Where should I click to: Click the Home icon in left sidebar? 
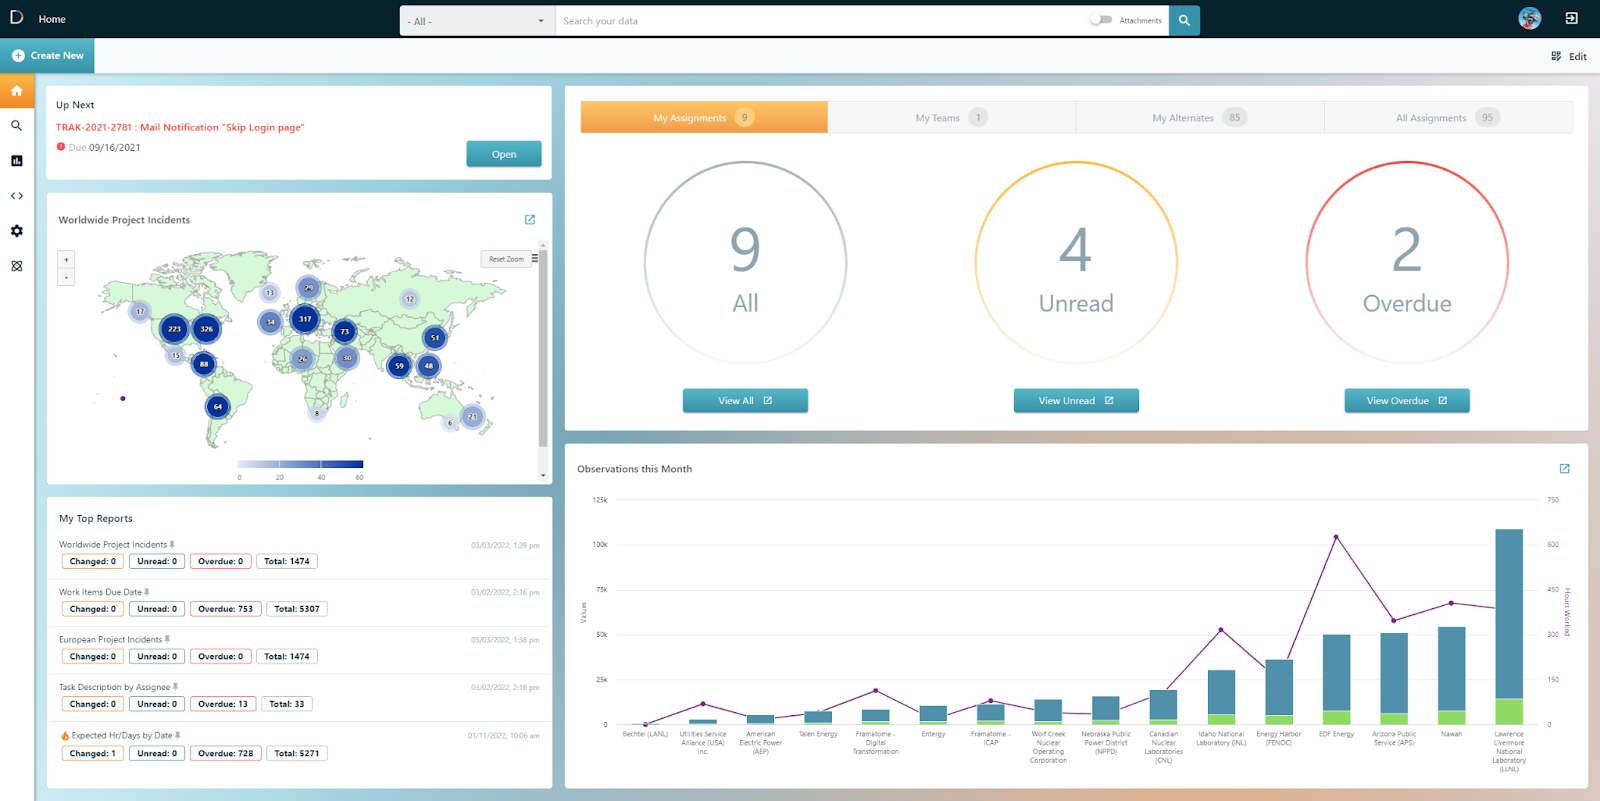(17, 91)
